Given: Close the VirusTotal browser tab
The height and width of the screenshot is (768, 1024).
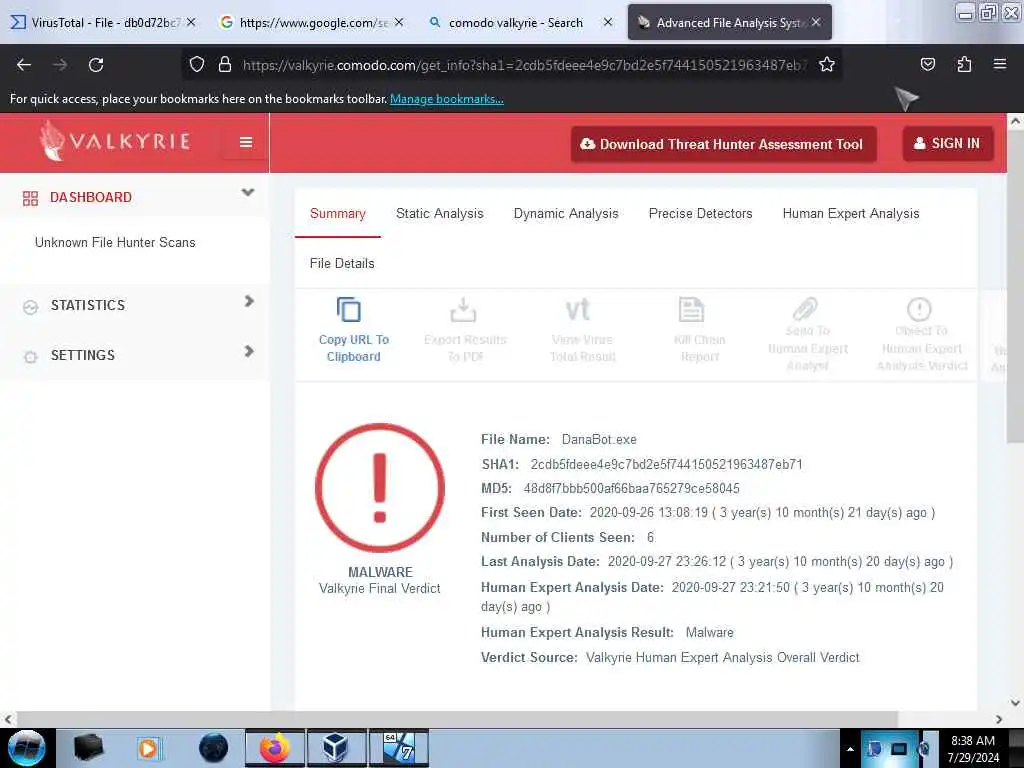Looking at the screenshot, I should 191,22.
